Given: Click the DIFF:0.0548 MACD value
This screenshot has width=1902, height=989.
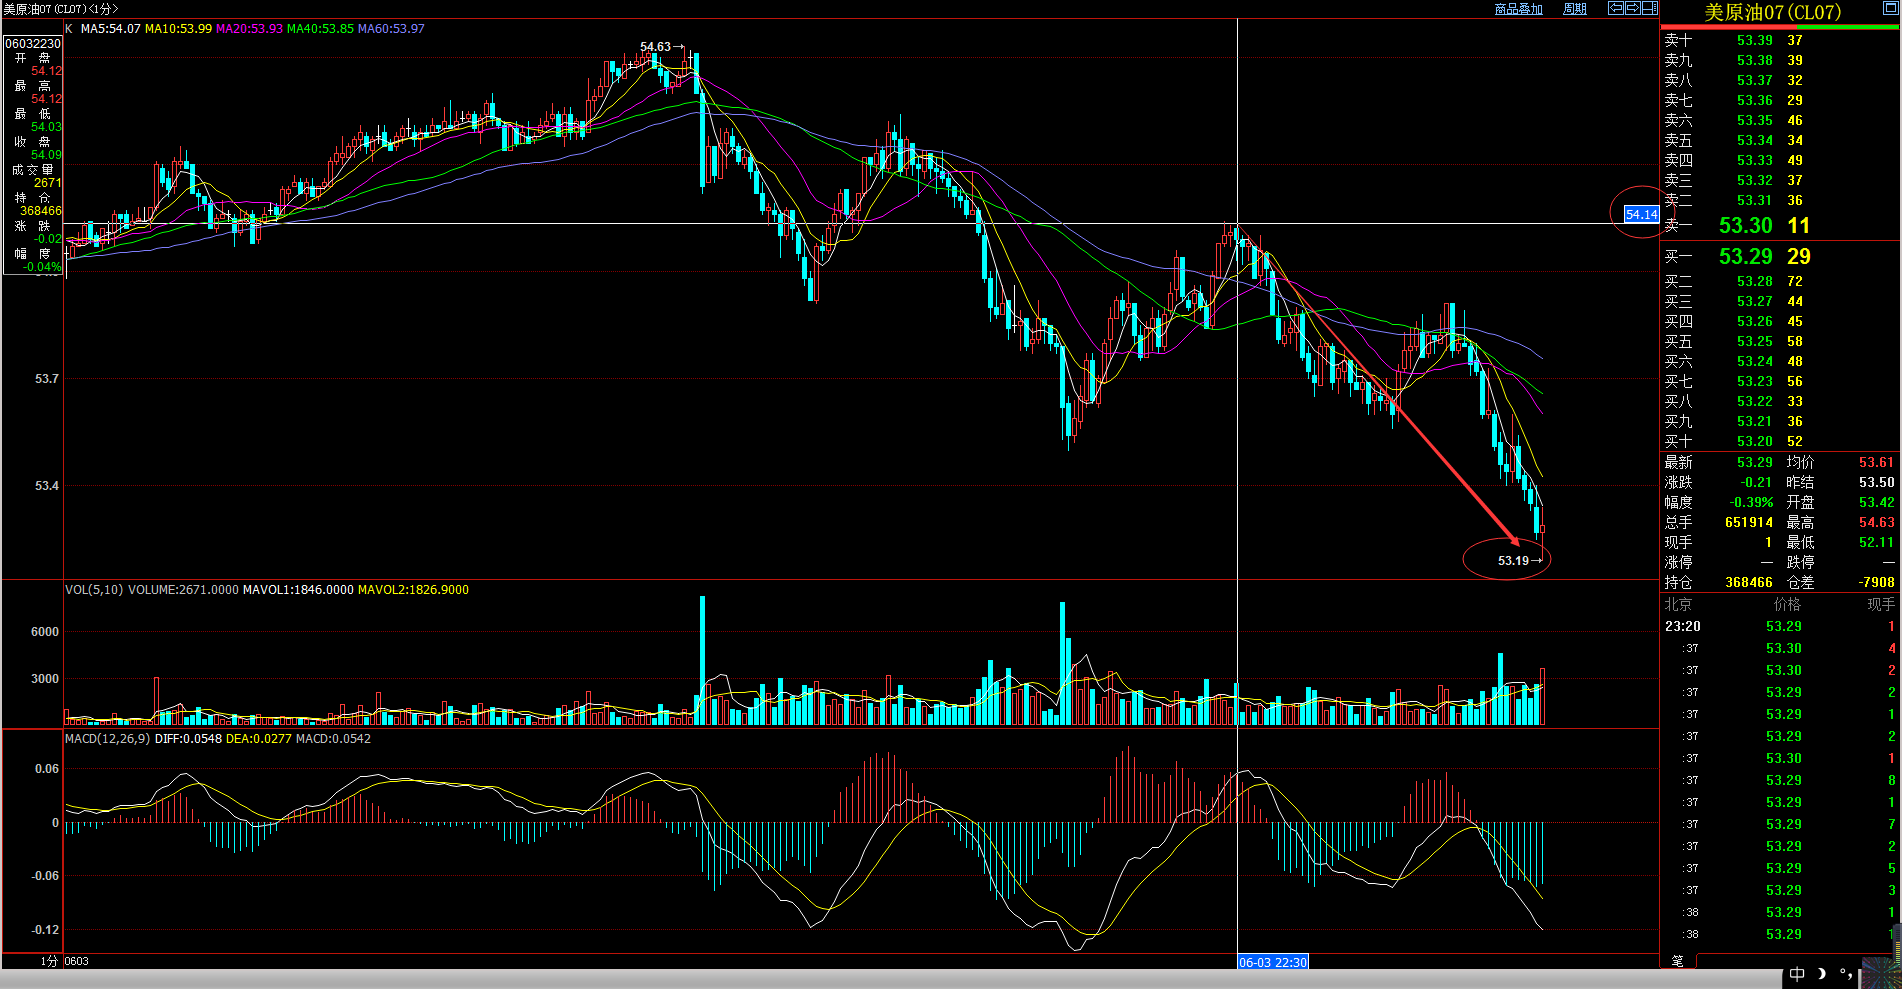Looking at the screenshot, I should pyautogui.click(x=188, y=739).
